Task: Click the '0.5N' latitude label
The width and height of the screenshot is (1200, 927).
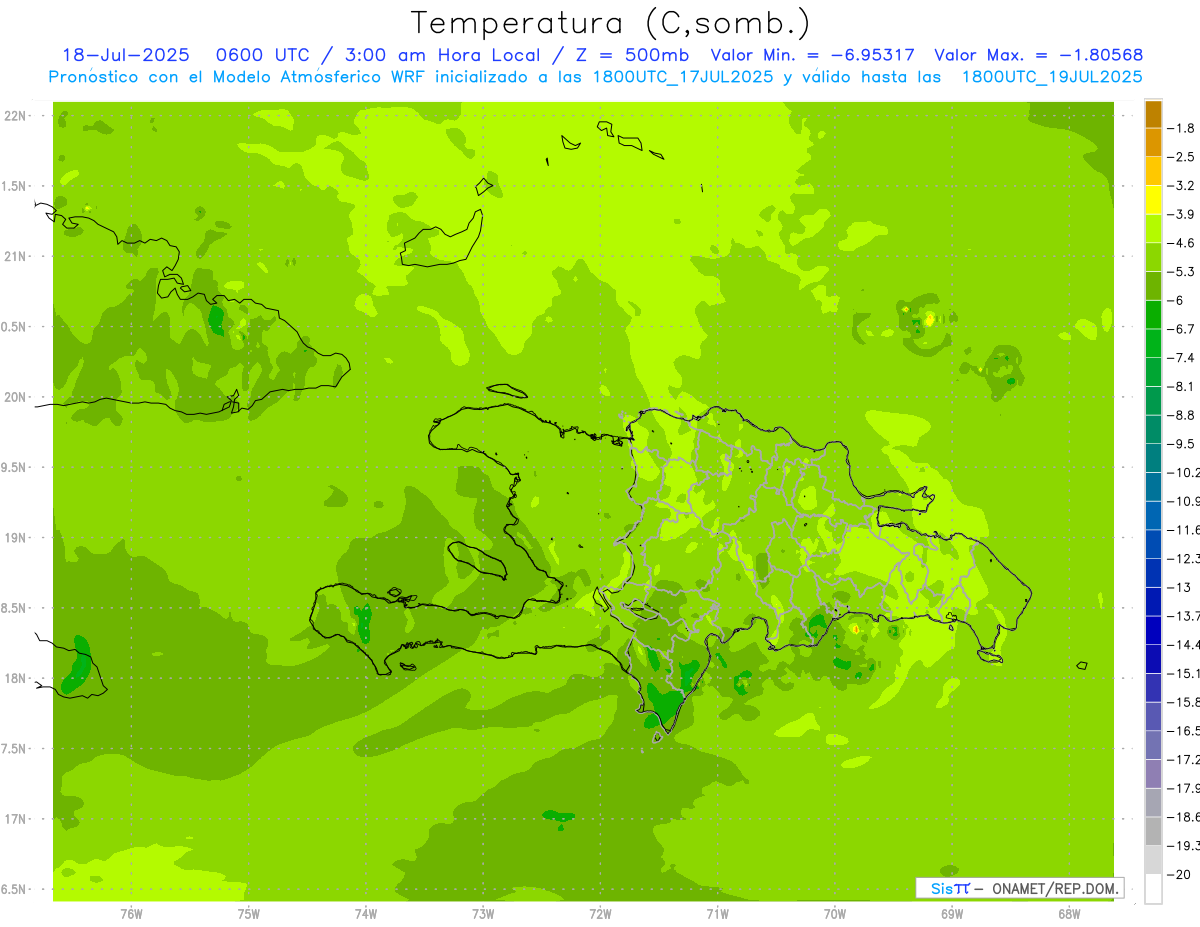Action: point(14,327)
